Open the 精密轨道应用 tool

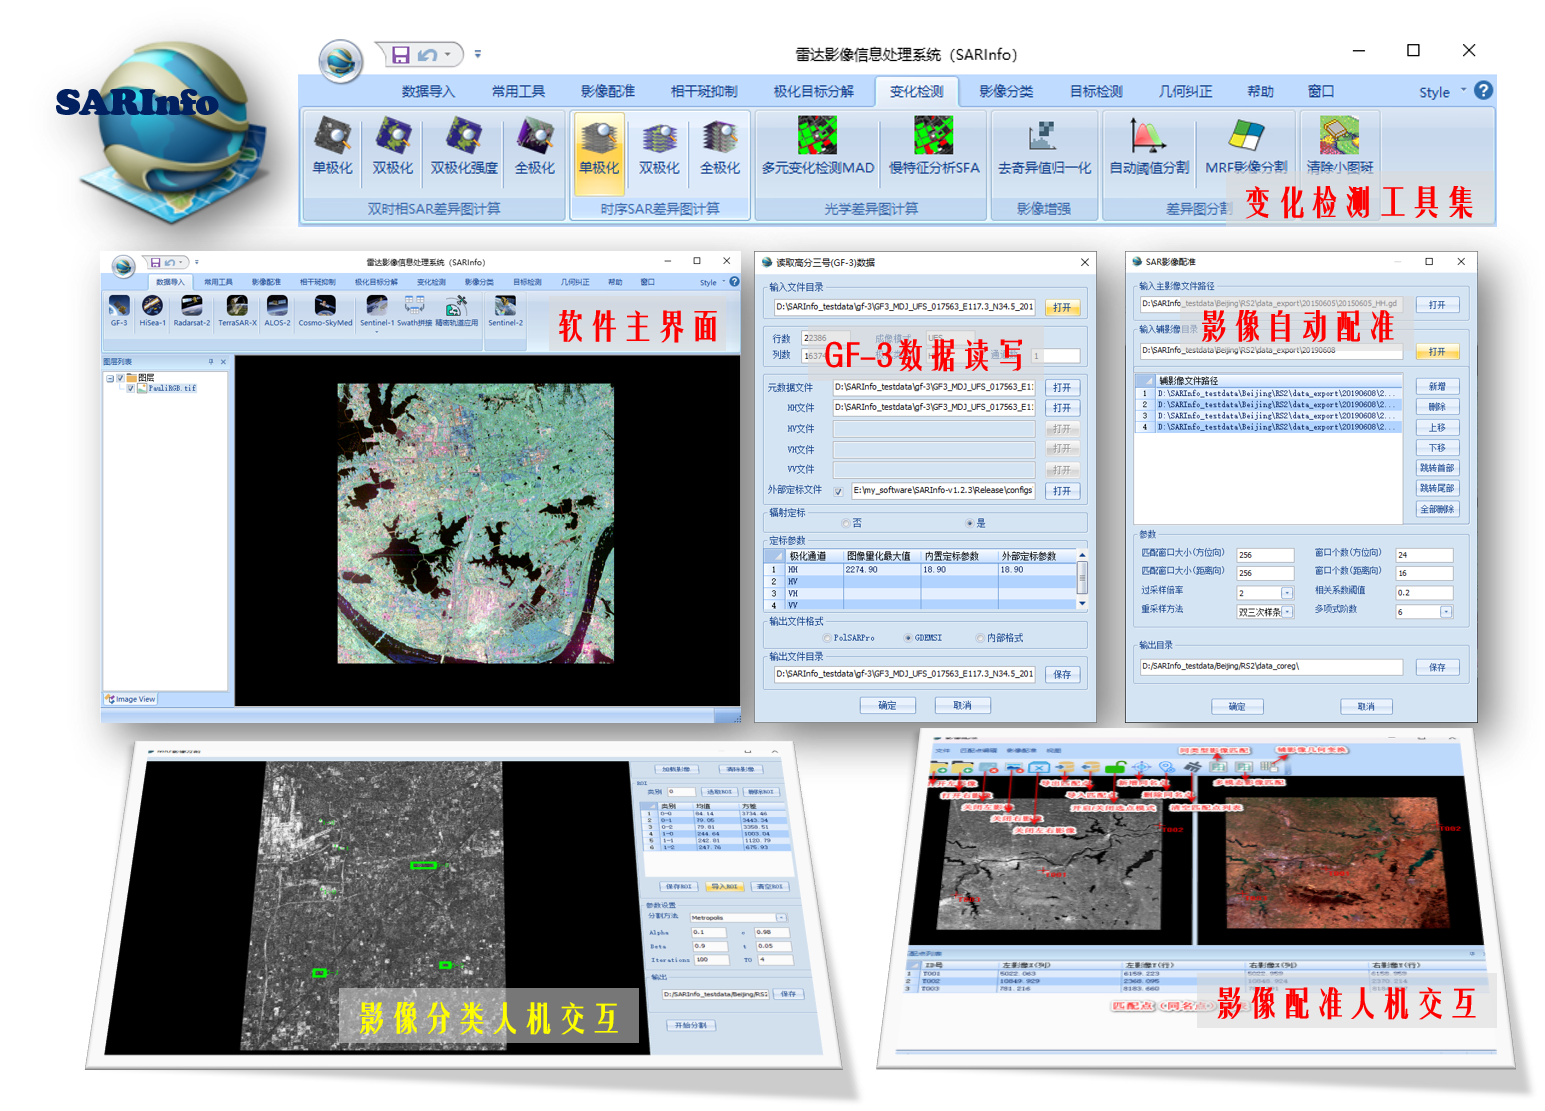click(457, 311)
